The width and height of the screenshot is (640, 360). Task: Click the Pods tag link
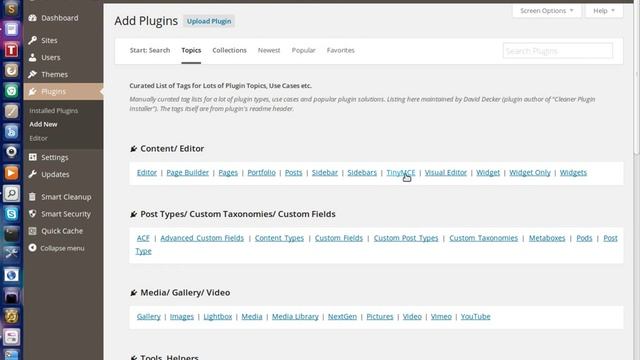(x=584, y=238)
